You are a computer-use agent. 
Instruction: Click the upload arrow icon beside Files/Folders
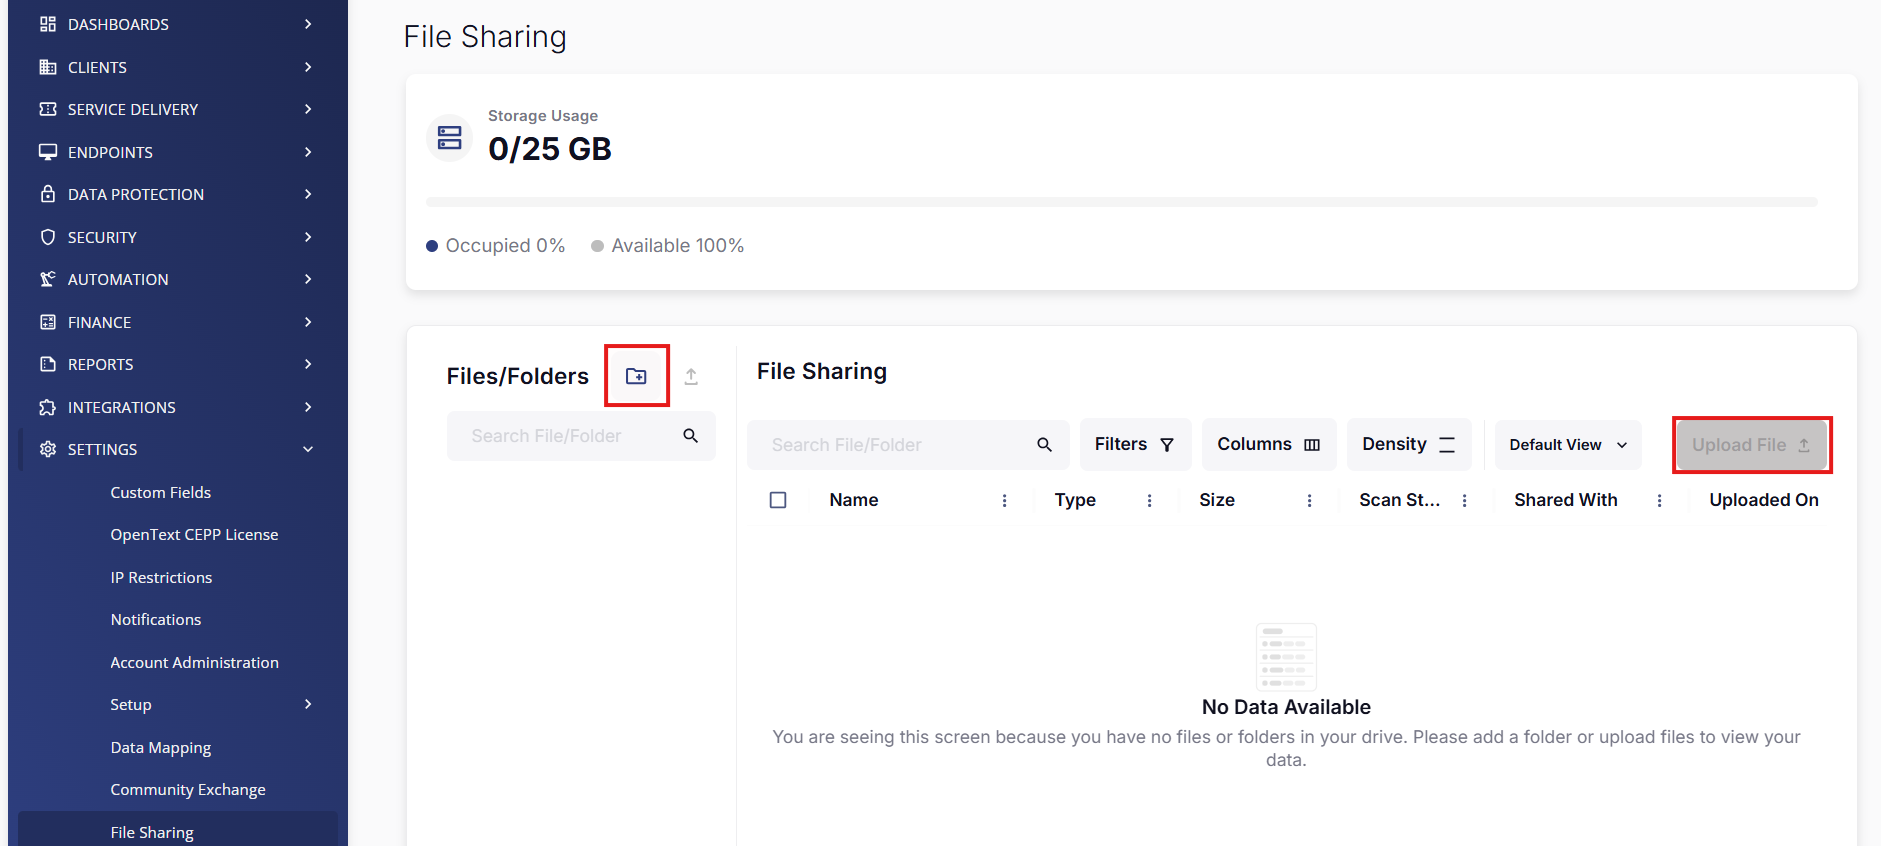click(x=691, y=376)
